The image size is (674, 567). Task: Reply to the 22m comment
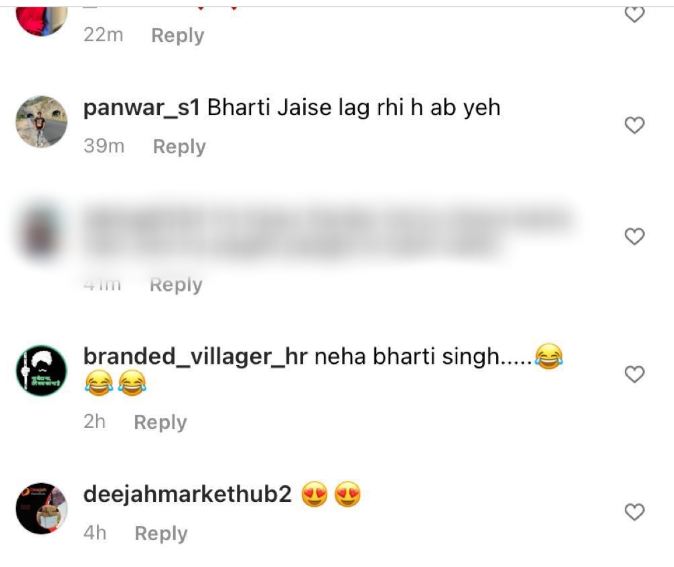point(178,35)
